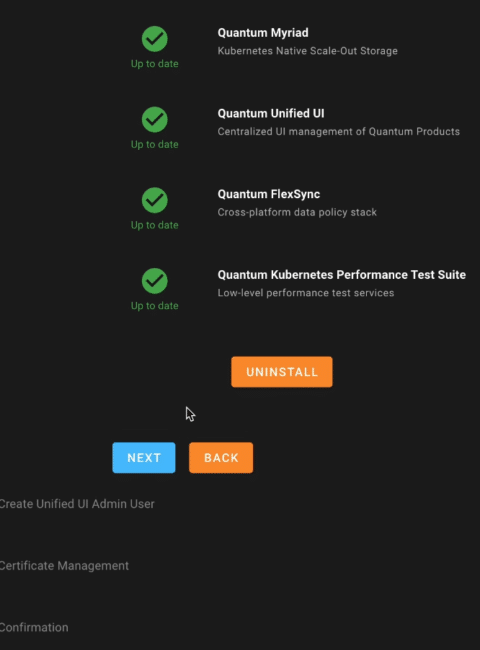Viewport: 480px width, 650px height.
Task: Select the Quantum Myriad title
Action: click(x=263, y=33)
